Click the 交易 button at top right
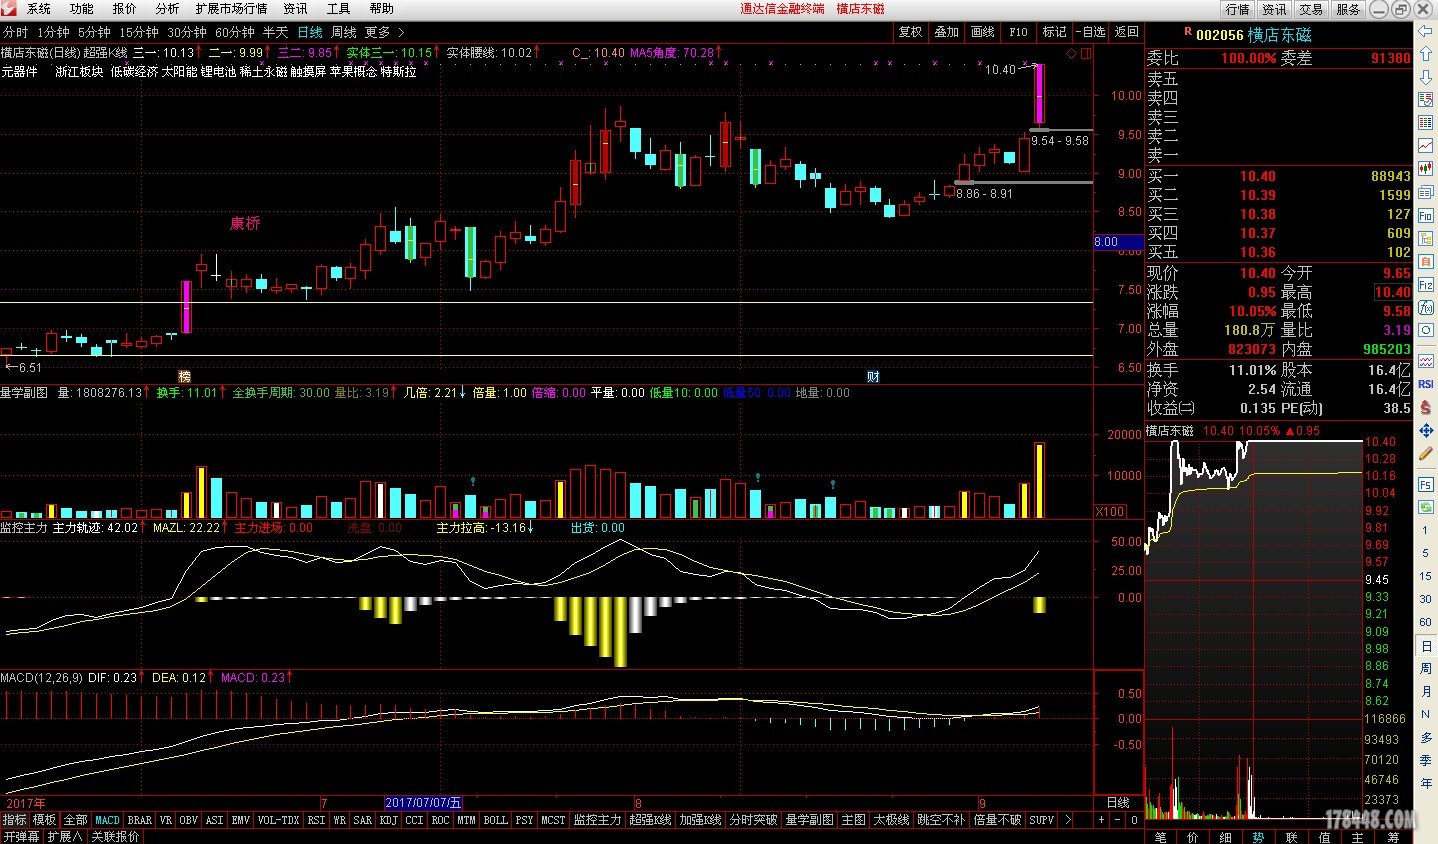This screenshot has height=844, width=1438. coord(1311,9)
